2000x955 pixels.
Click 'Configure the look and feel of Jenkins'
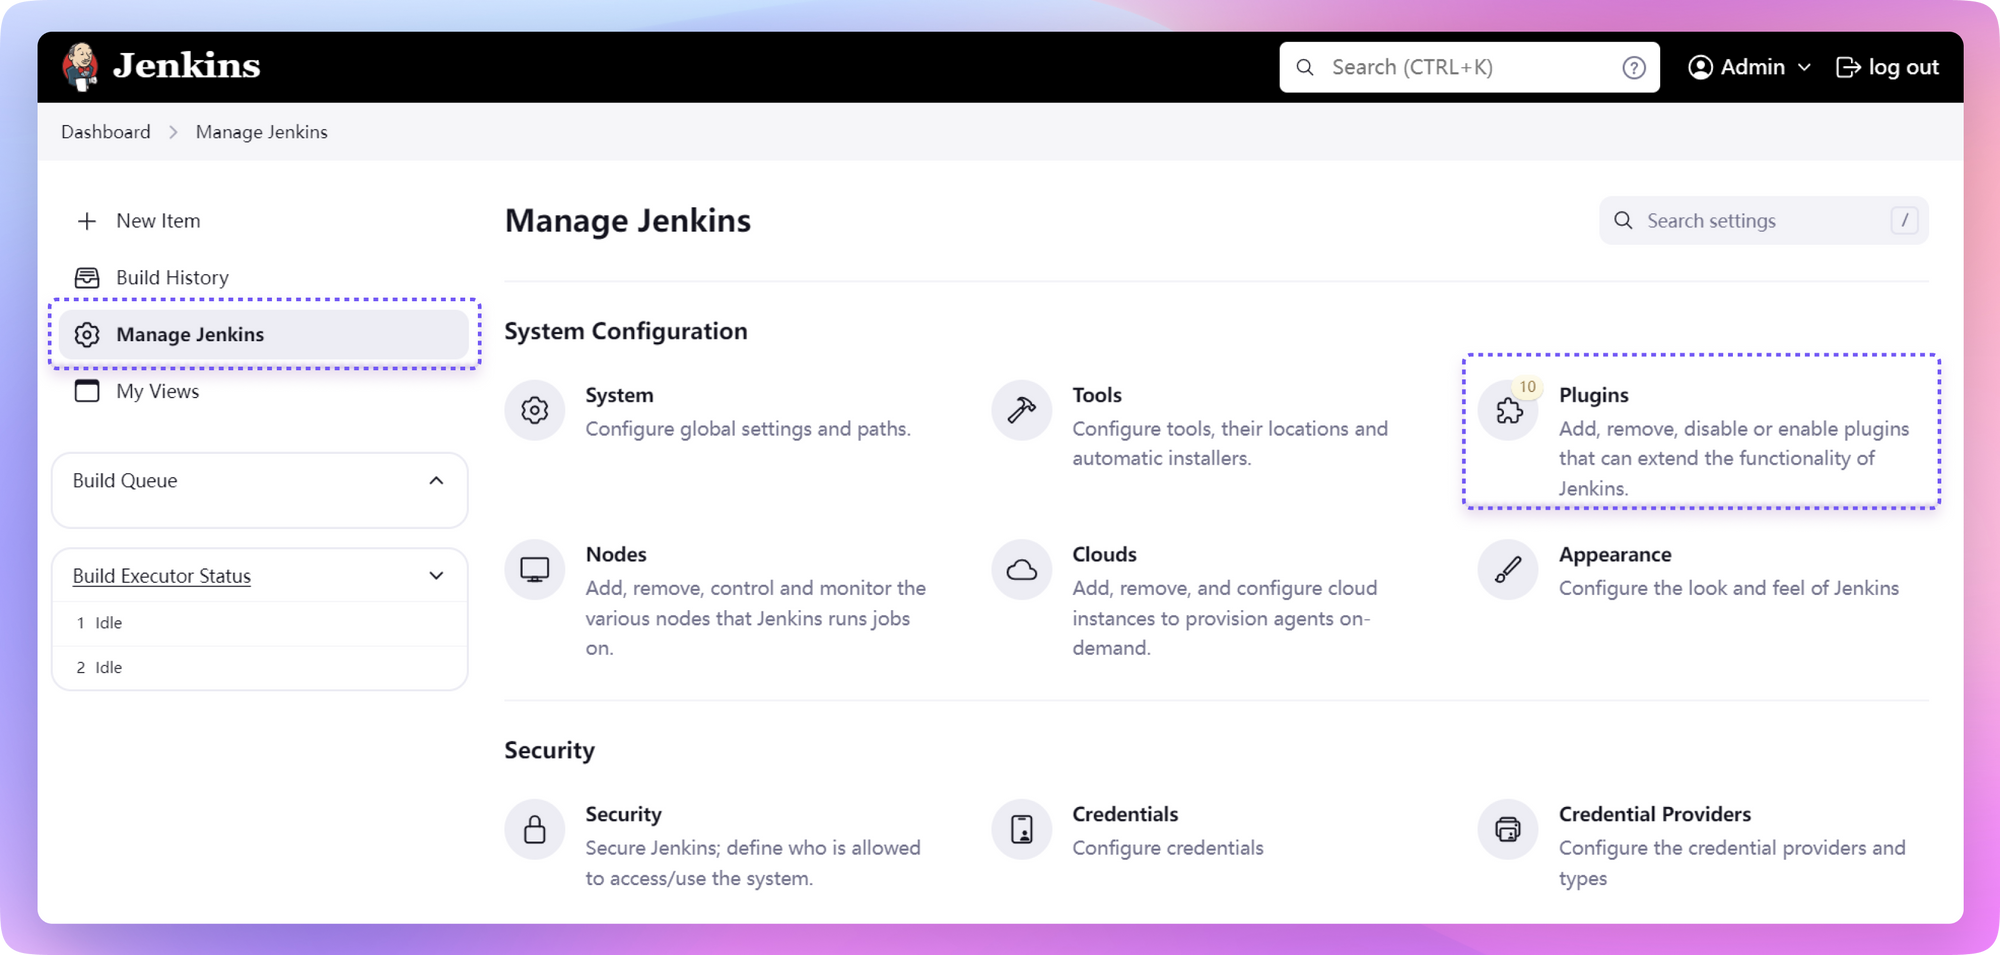click(x=1729, y=588)
